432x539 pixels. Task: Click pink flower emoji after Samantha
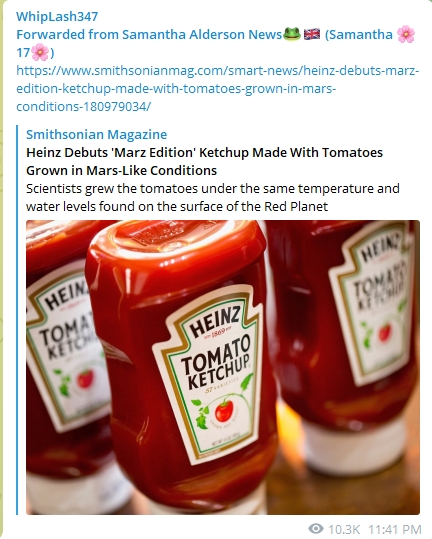(406, 34)
